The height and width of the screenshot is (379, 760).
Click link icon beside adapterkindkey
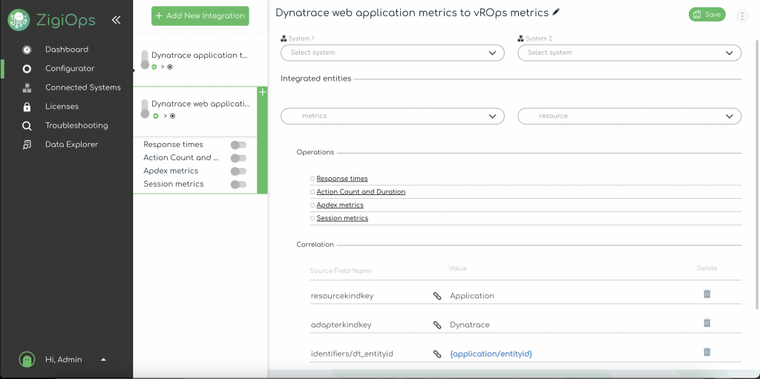pyautogui.click(x=437, y=325)
